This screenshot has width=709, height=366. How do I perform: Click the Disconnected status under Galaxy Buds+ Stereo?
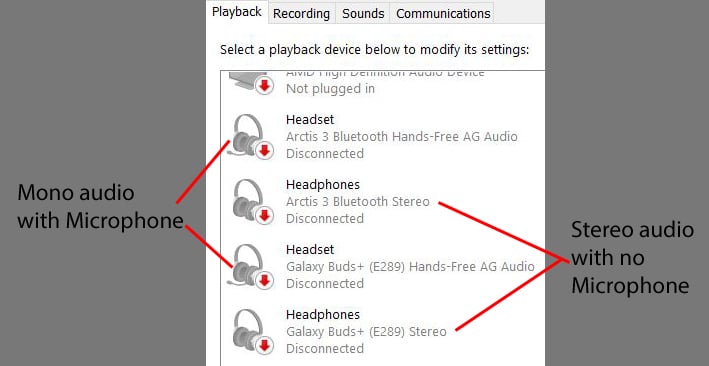[x=325, y=349]
